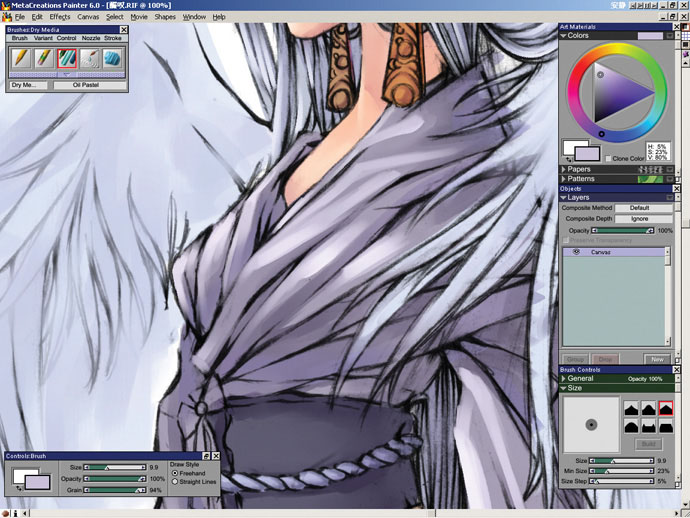
Task: Open the Oil Pastel variant dropdown
Action: click(90, 85)
